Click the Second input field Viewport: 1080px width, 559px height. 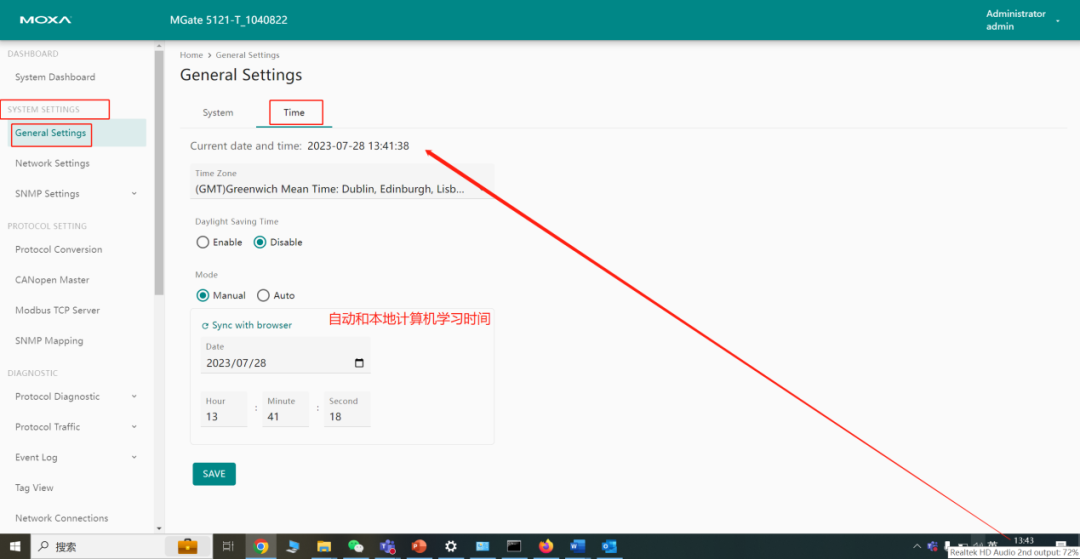click(347, 410)
